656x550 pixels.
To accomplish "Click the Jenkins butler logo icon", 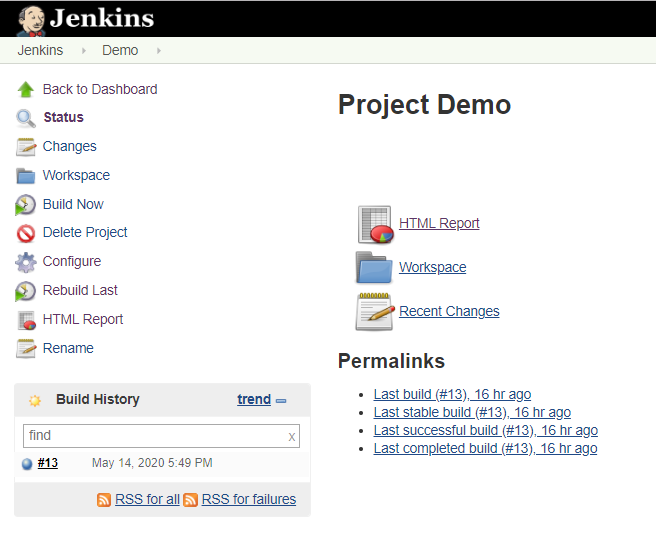I will click(31, 20).
